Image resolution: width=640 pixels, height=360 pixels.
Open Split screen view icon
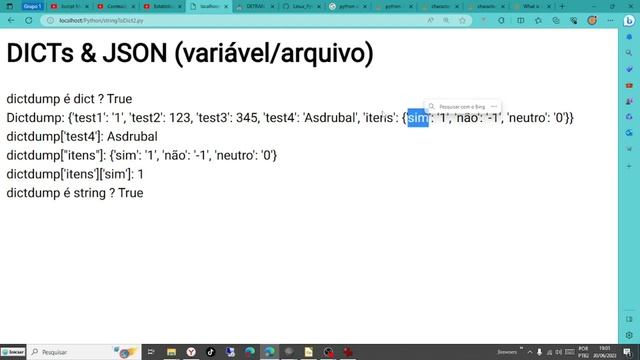tap(520, 20)
